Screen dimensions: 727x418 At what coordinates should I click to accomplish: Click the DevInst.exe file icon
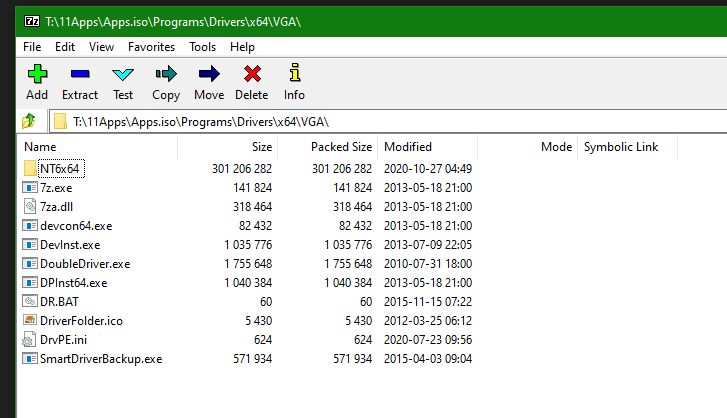[x=30, y=245]
